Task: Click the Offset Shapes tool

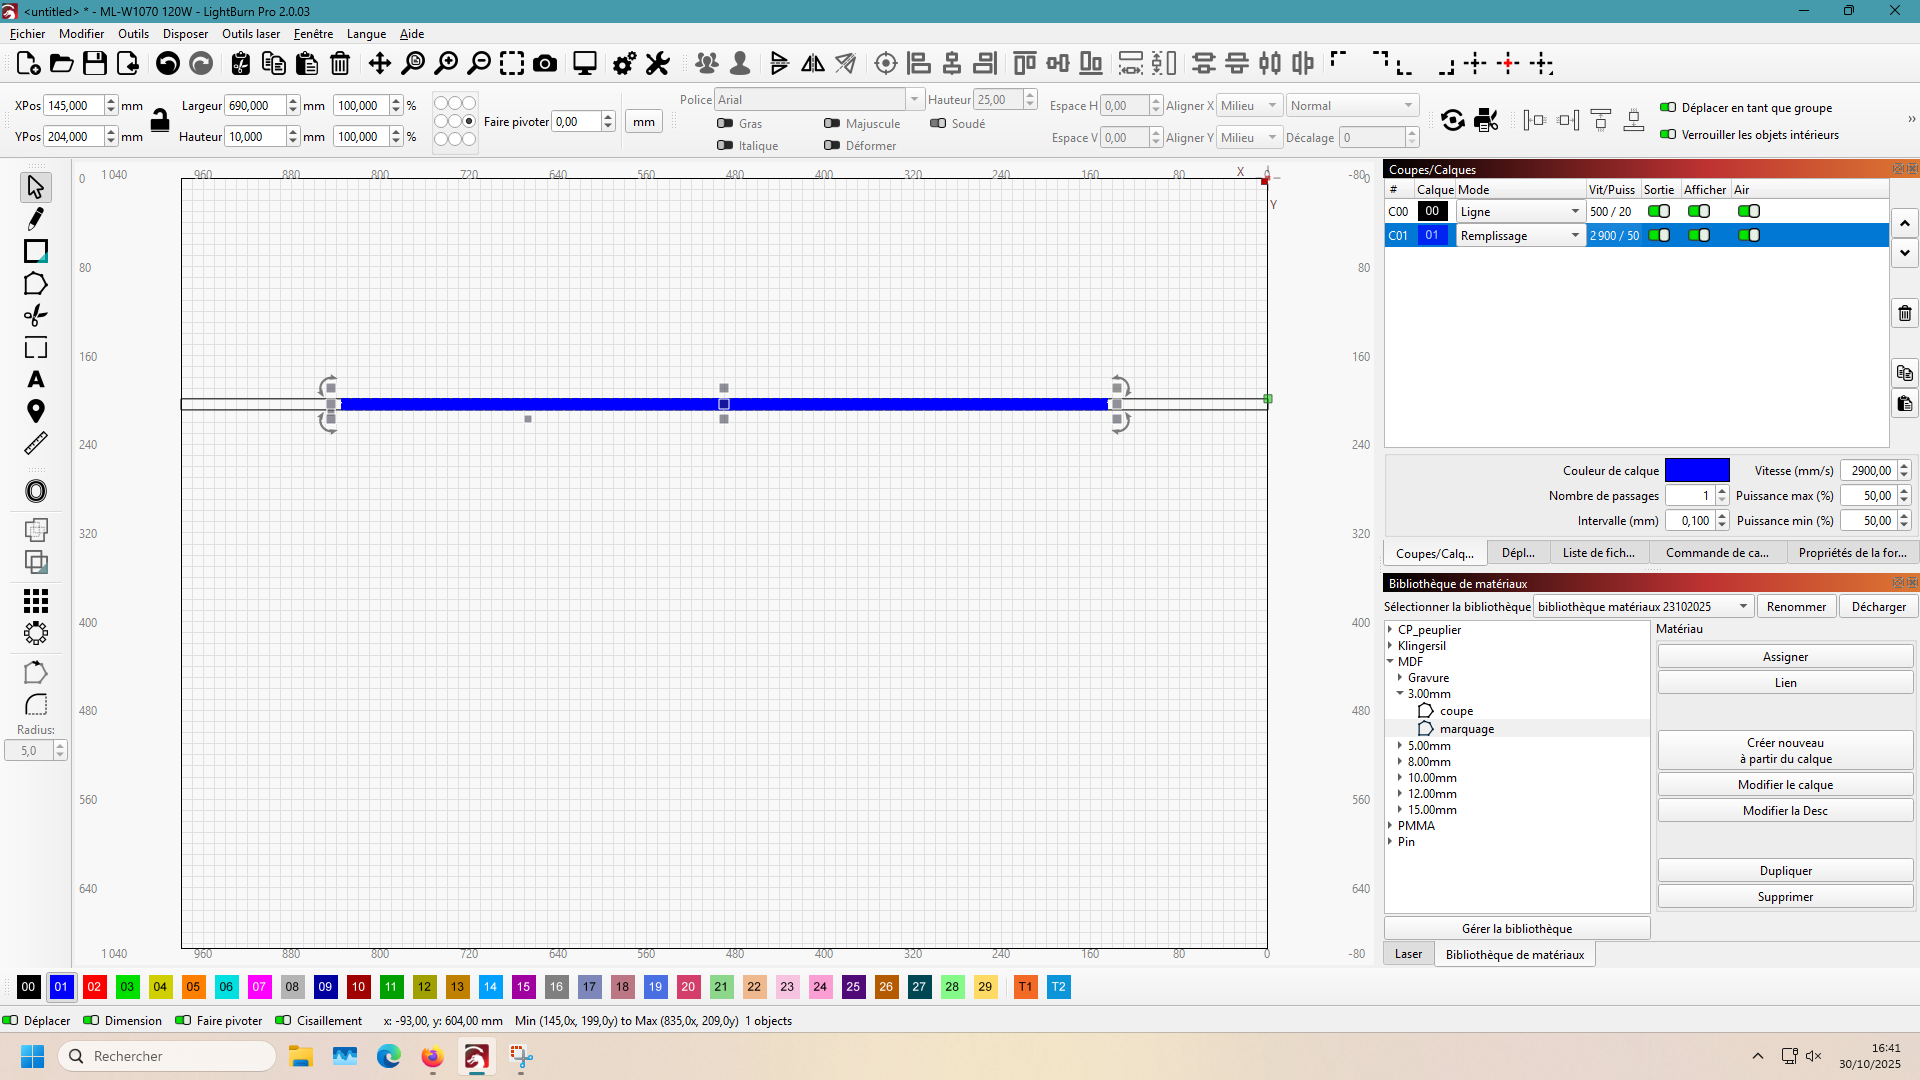Action: tap(36, 491)
